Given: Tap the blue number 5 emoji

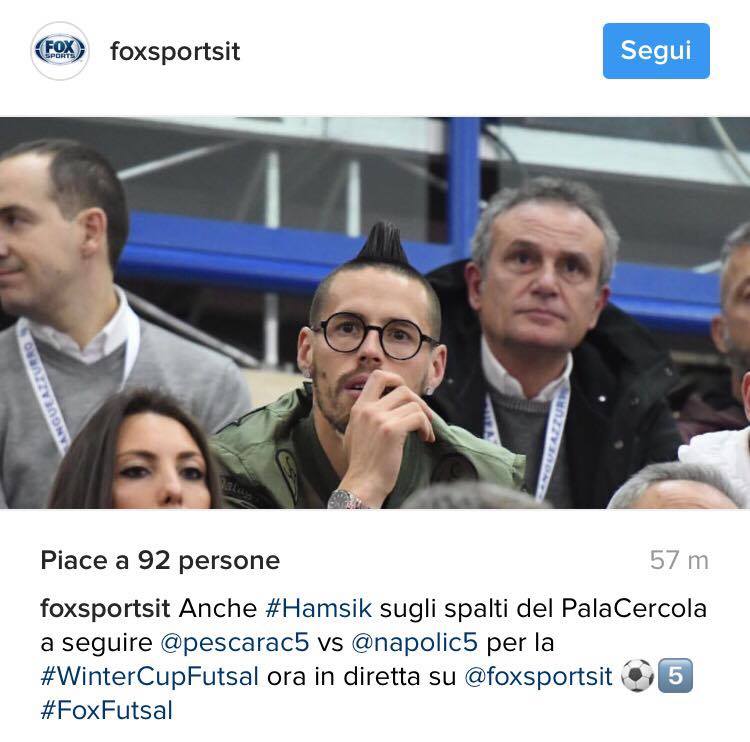Looking at the screenshot, I should tap(675, 676).
